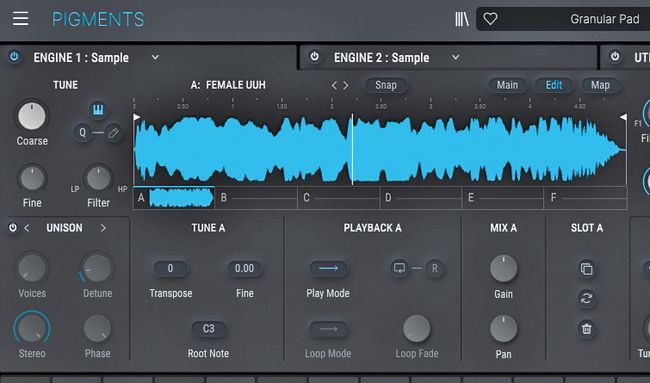Open the Play Mode selector
This screenshot has height=383, width=650.
(x=328, y=269)
